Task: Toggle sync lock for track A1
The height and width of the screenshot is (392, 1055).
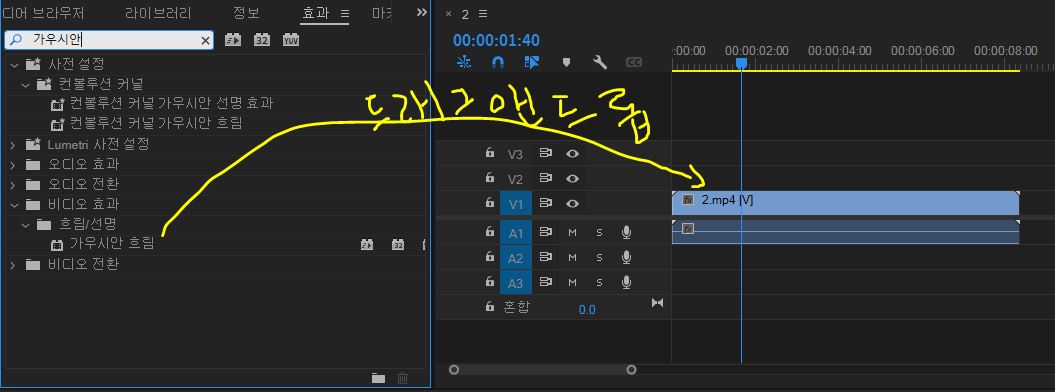Action: pos(545,232)
